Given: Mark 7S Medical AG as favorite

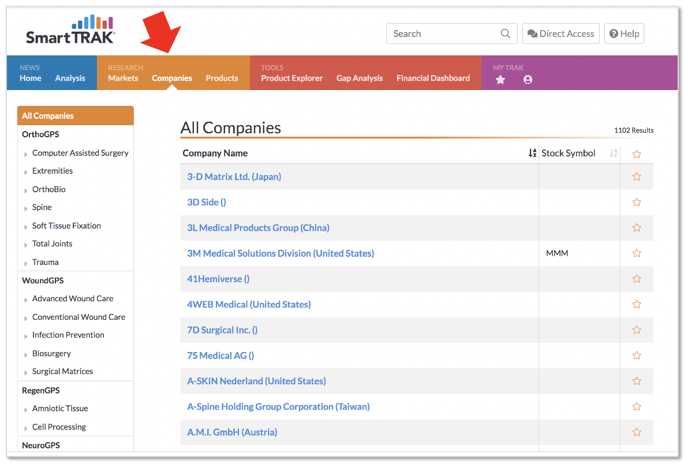Looking at the screenshot, I should (x=637, y=355).
